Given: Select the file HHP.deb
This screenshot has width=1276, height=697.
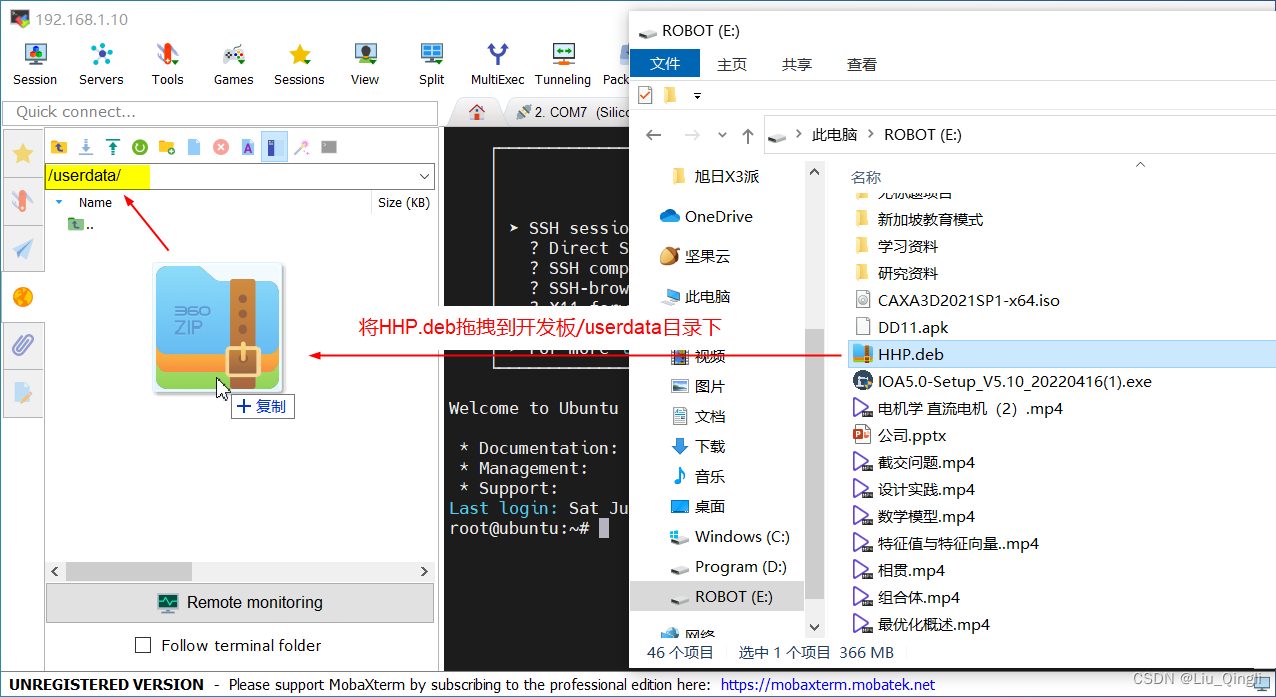Looking at the screenshot, I should (x=1061, y=354).
